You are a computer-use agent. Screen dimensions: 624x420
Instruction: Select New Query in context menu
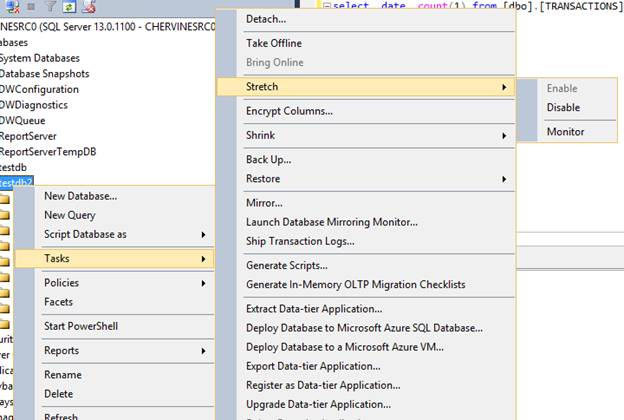70,215
